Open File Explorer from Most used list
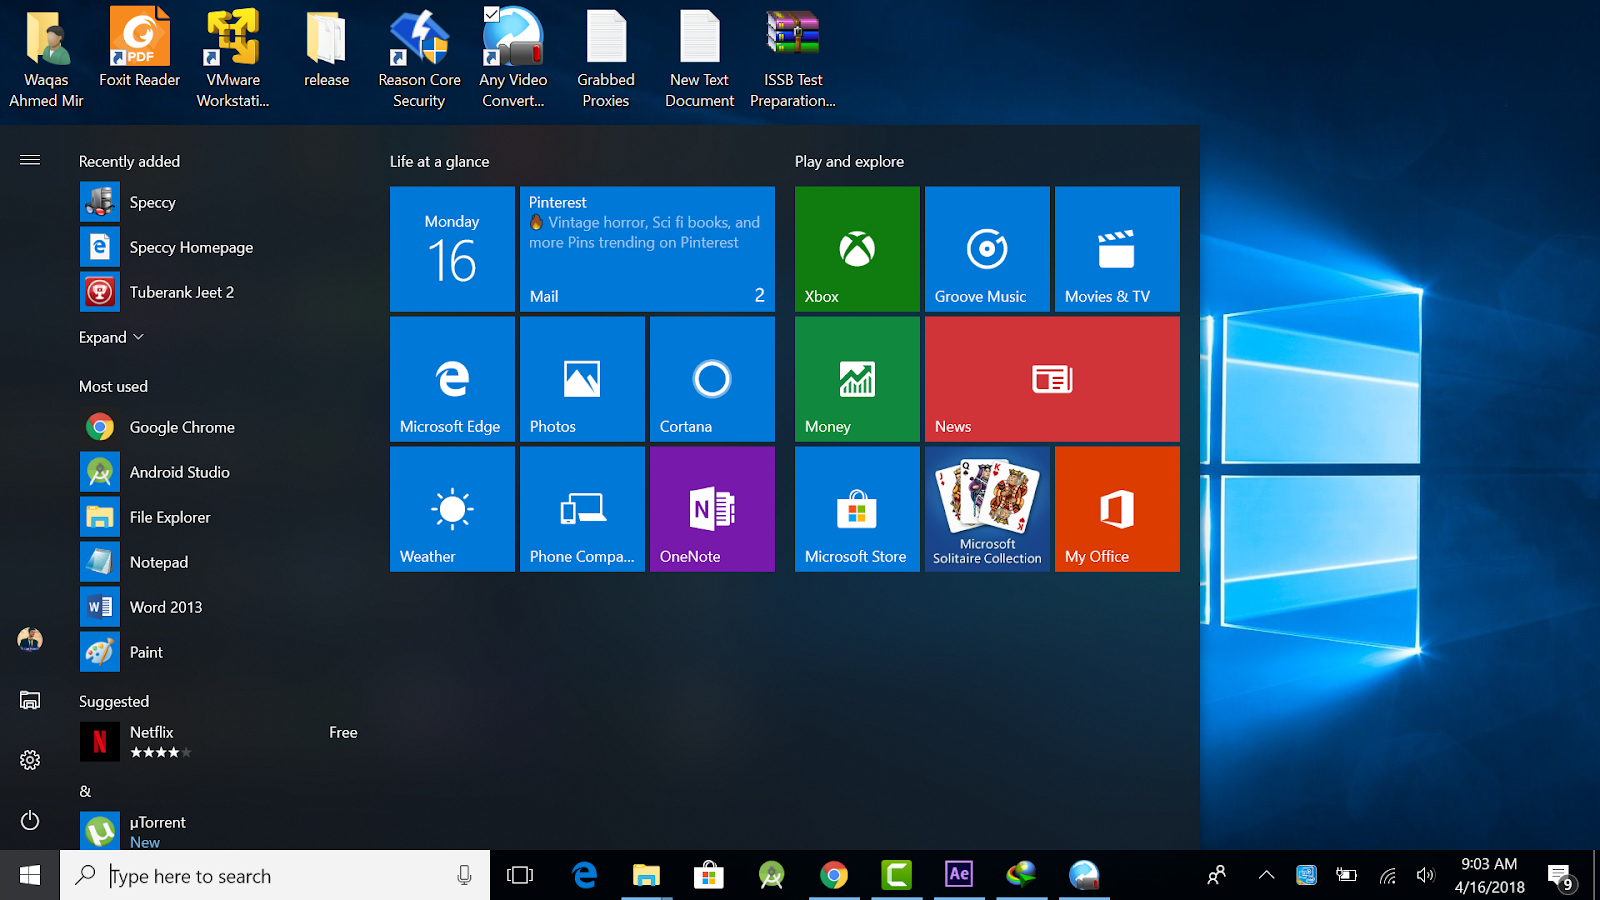 click(219, 517)
